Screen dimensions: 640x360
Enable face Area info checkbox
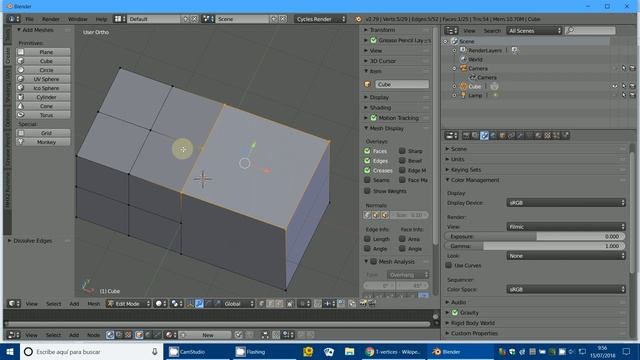click(402, 239)
